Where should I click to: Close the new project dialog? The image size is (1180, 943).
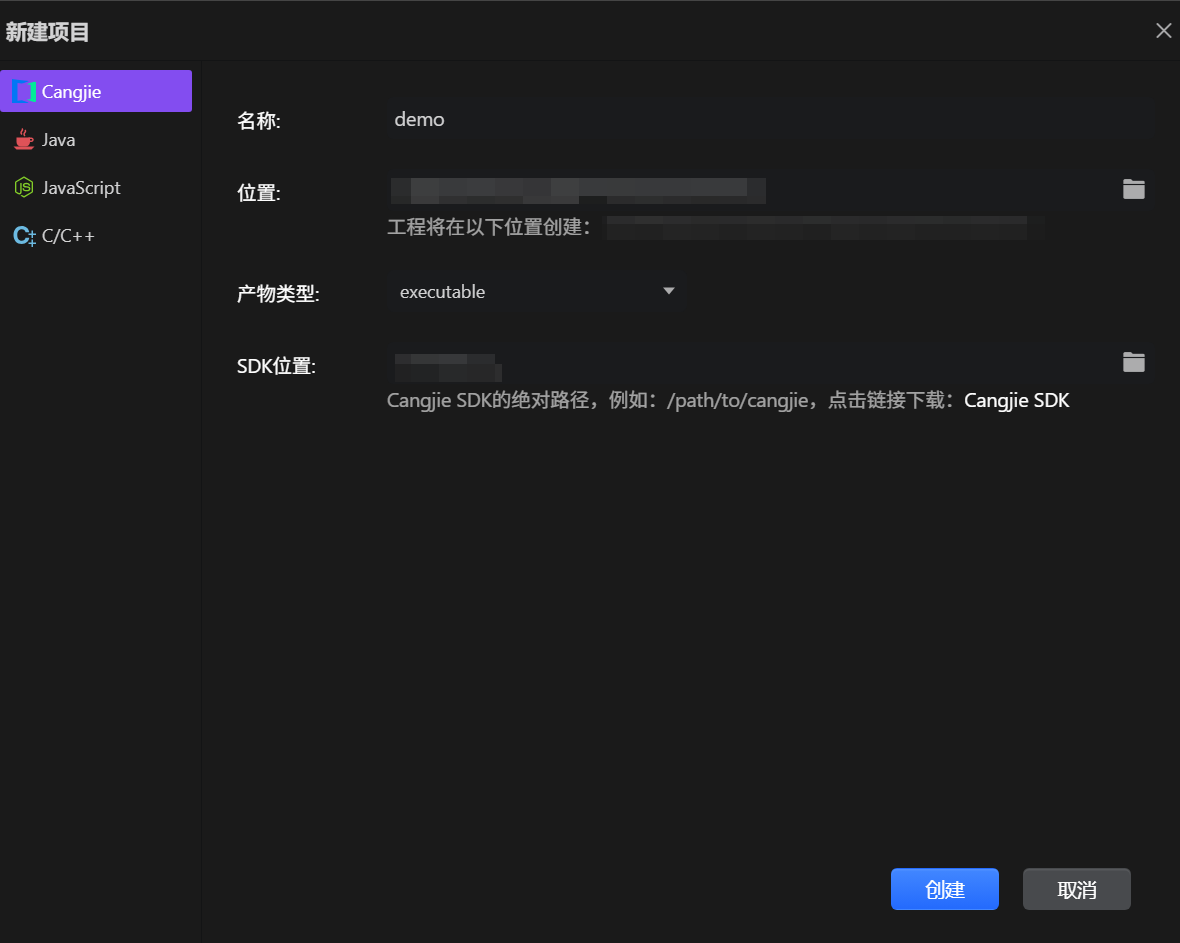pyautogui.click(x=1163, y=31)
